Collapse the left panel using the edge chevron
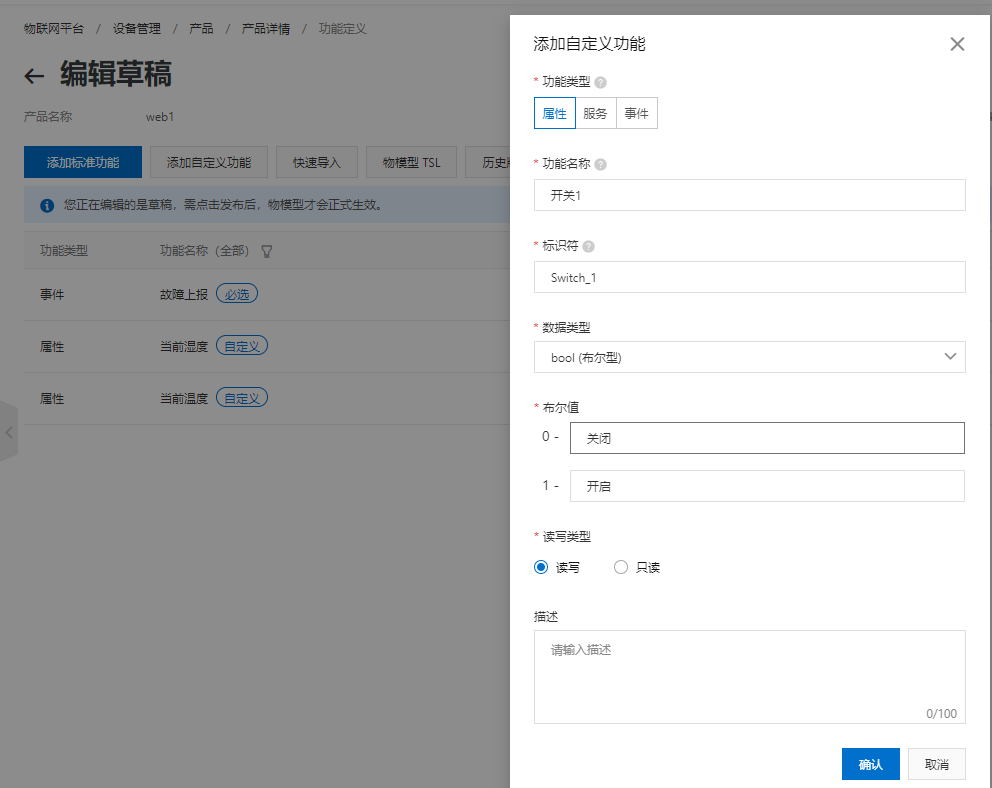Image resolution: width=992 pixels, height=788 pixels. pos(9,432)
